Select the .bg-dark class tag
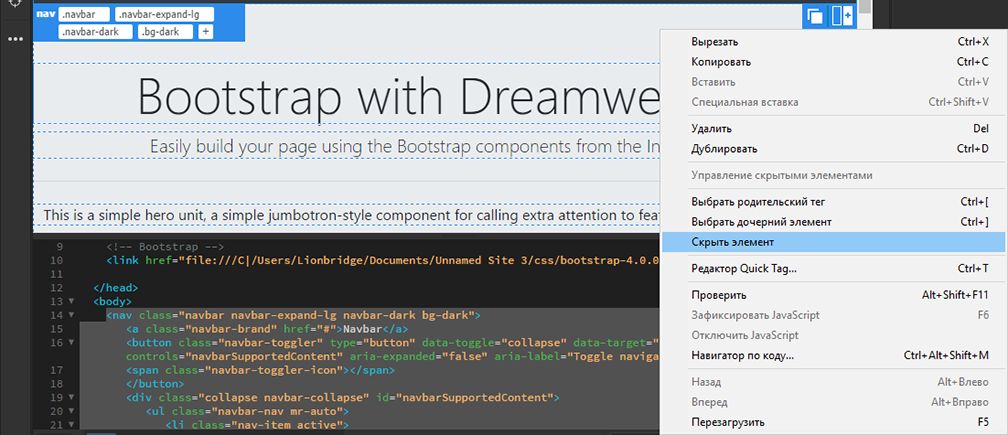This screenshot has height=435, width=1008. coord(165,31)
